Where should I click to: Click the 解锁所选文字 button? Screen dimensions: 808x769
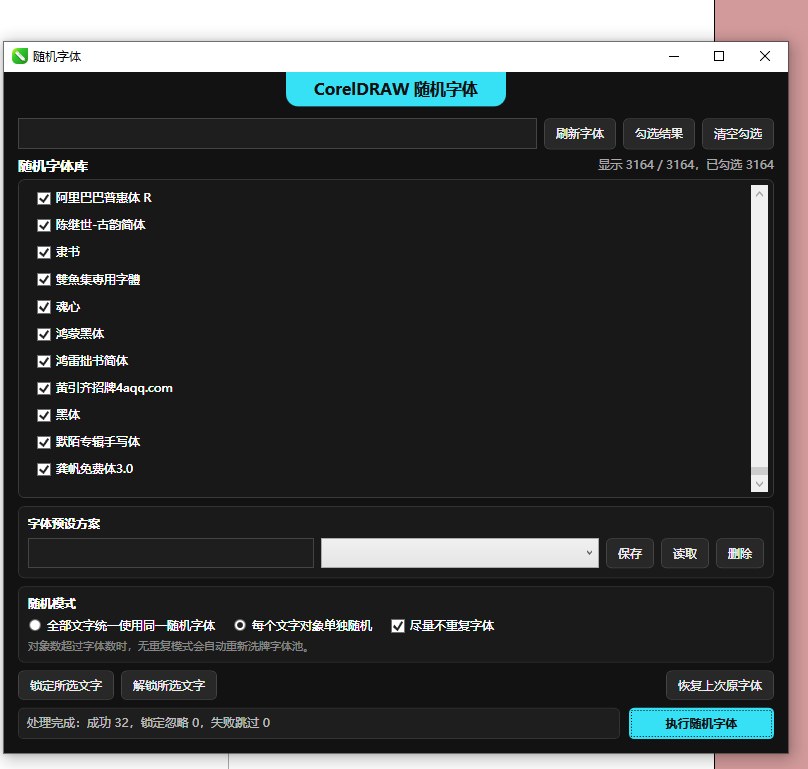169,686
